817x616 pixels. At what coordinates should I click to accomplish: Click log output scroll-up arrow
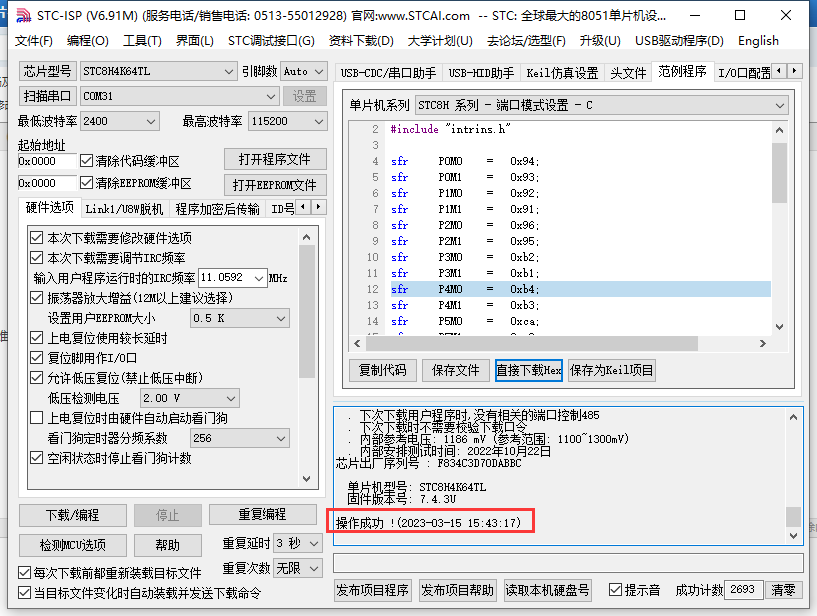[x=793, y=417]
